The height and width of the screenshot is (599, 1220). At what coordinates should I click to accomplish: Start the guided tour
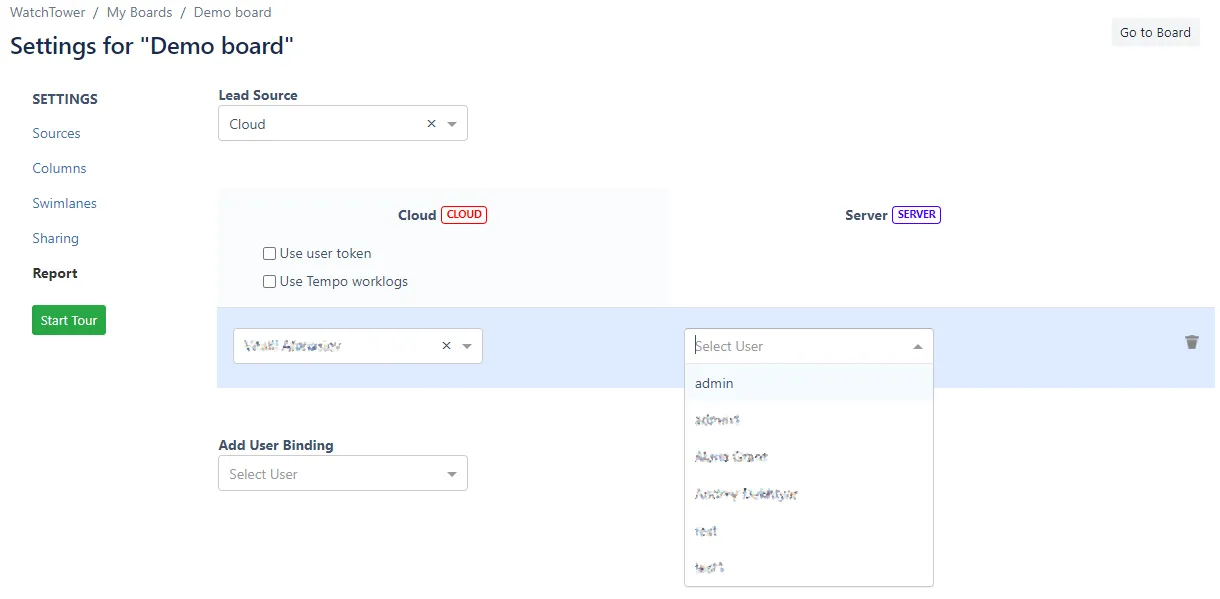pos(69,320)
